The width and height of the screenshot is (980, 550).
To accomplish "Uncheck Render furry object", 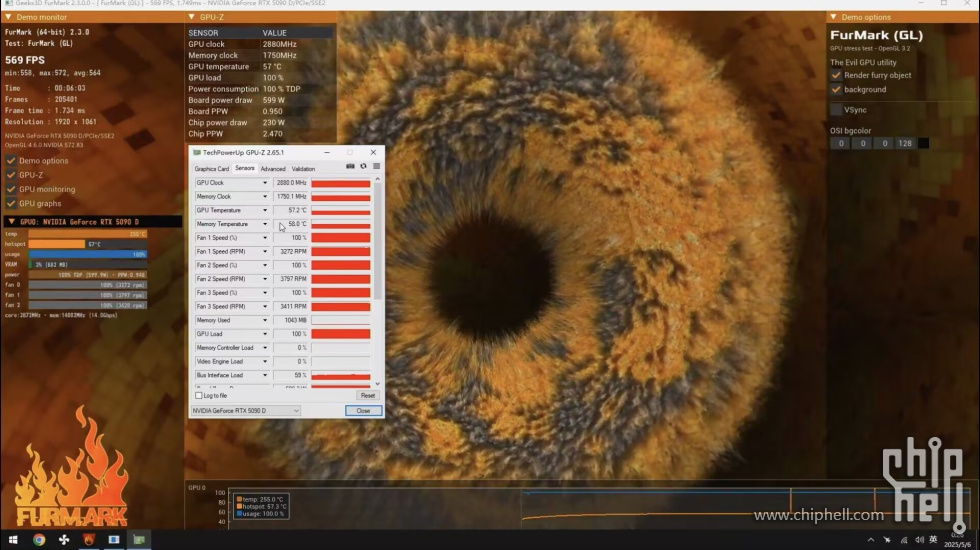I will pyautogui.click(x=836, y=75).
